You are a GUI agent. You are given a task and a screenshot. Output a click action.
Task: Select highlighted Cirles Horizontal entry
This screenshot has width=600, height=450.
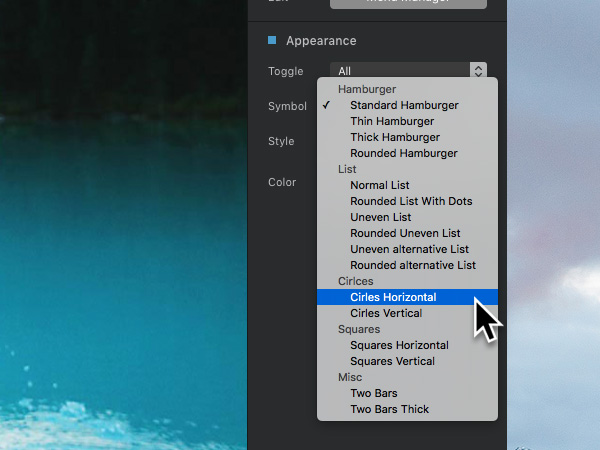coord(407,297)
